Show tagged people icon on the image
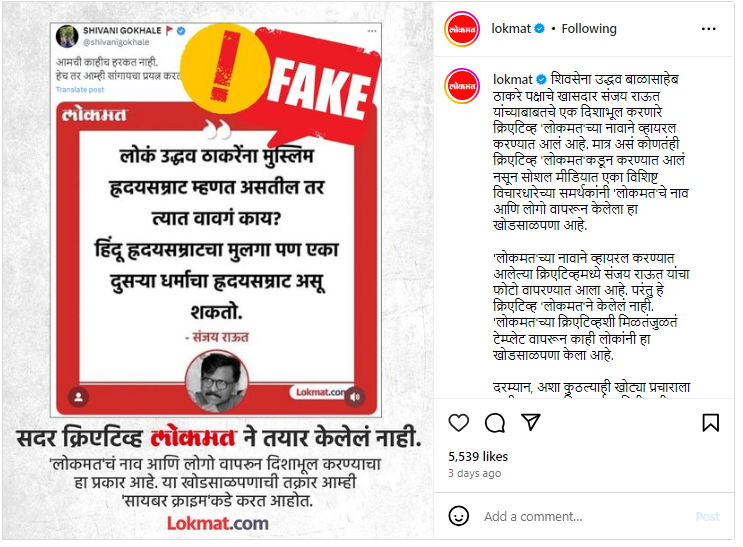 79,397
